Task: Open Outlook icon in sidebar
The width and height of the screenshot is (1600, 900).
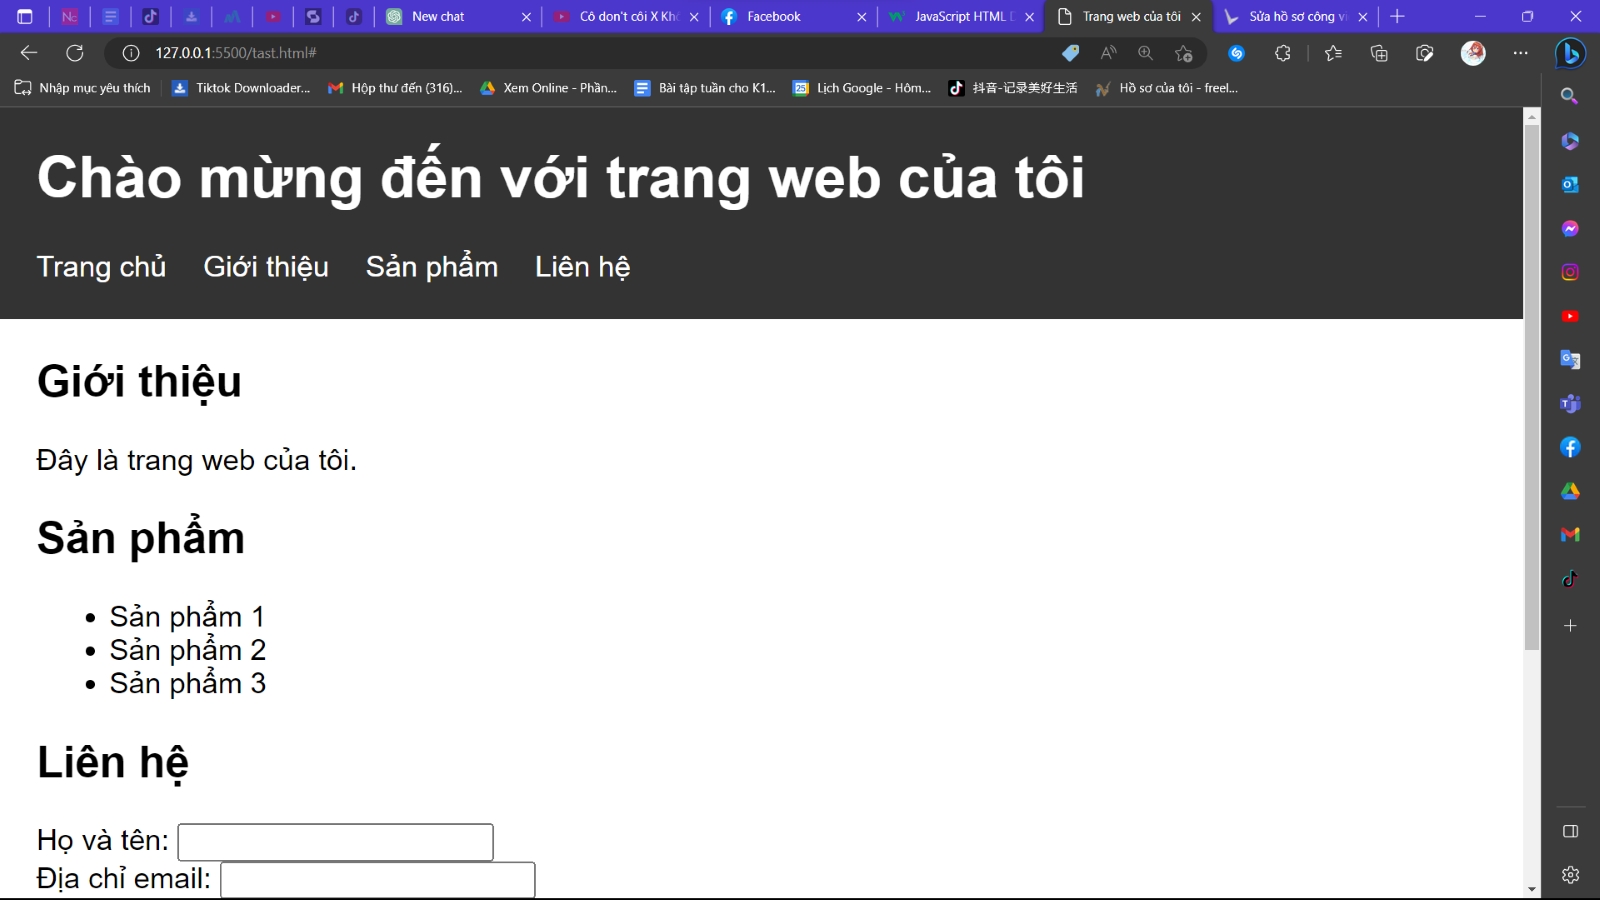Action: [x=1570, y=184]
